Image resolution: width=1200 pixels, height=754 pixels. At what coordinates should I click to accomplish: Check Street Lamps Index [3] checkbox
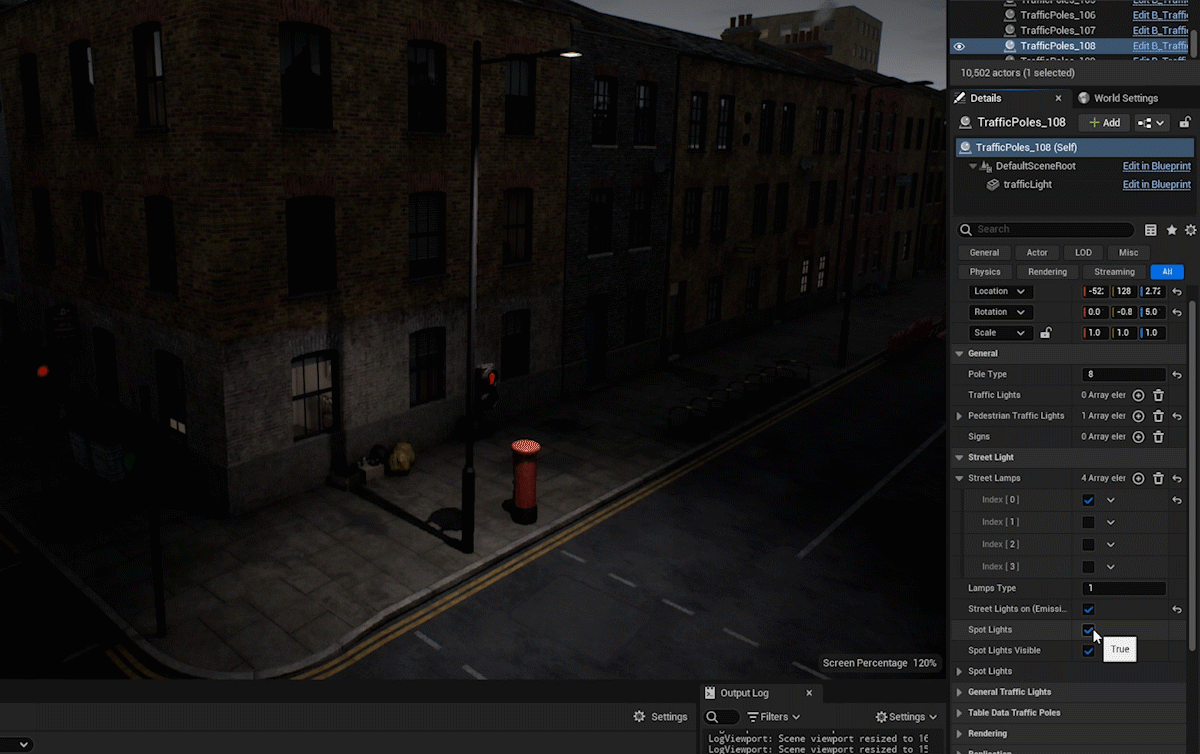coord(1088,566)
